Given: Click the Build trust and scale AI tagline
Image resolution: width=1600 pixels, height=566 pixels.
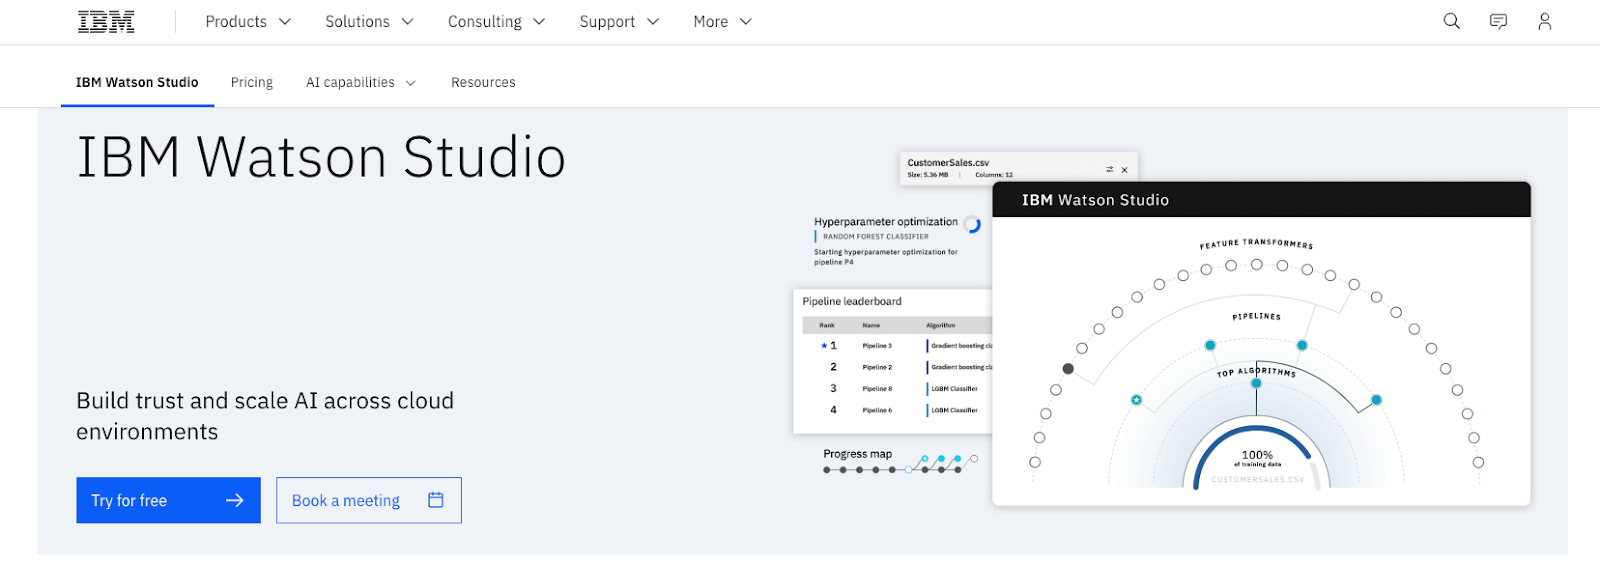Looking at the screenshot, I should pos(265,416).
